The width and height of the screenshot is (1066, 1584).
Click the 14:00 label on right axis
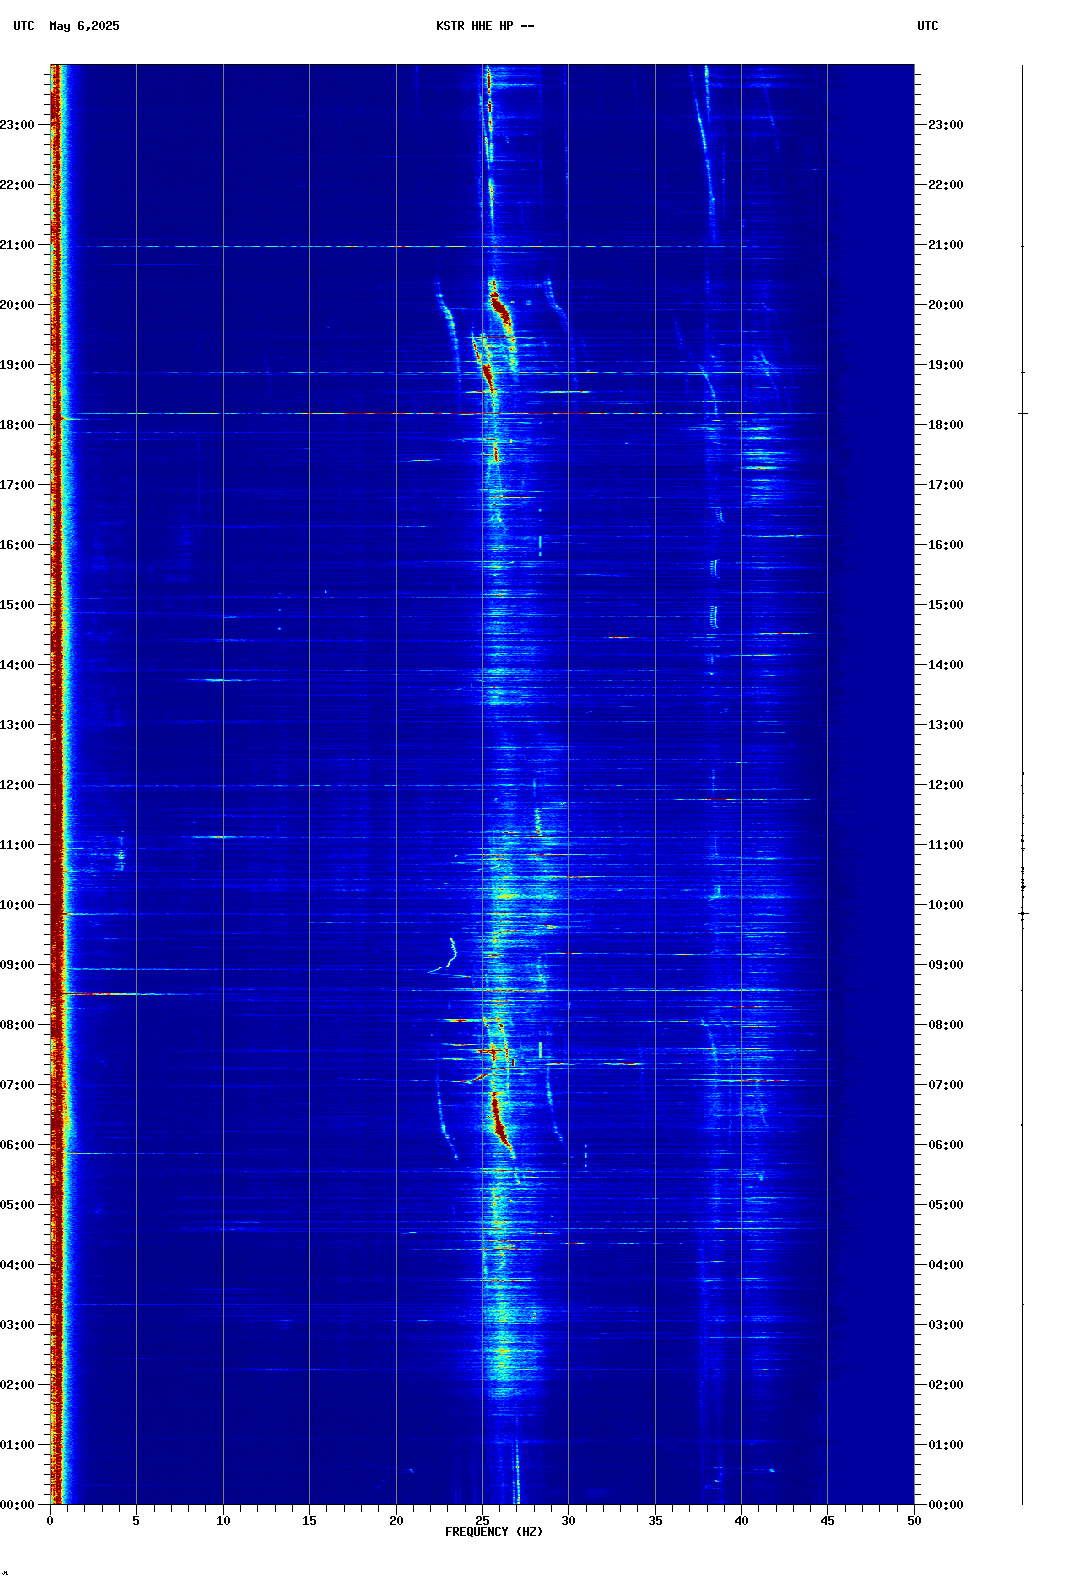click(x=946, y=665)
